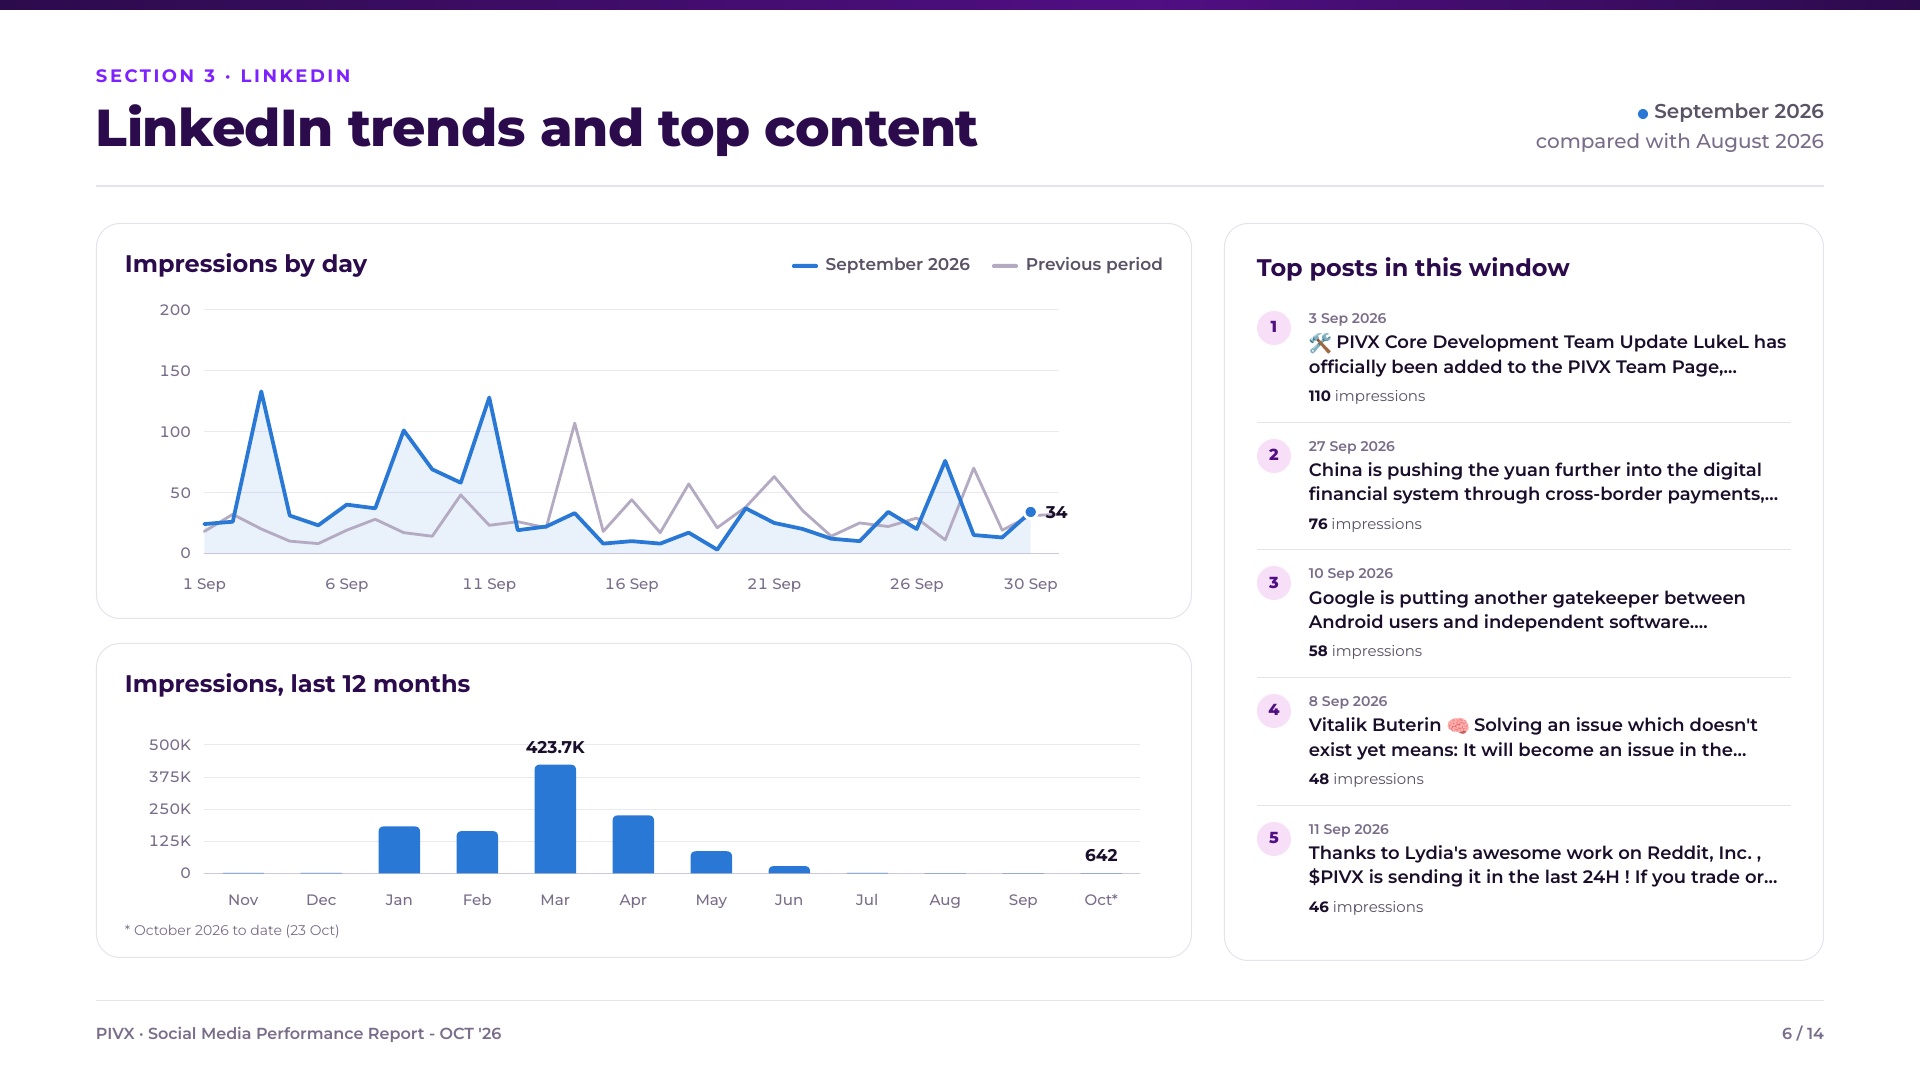The image size is (1920, 1080).
Task: Click the January bar in the 12-month chart
Action: (x=399, y=850)
